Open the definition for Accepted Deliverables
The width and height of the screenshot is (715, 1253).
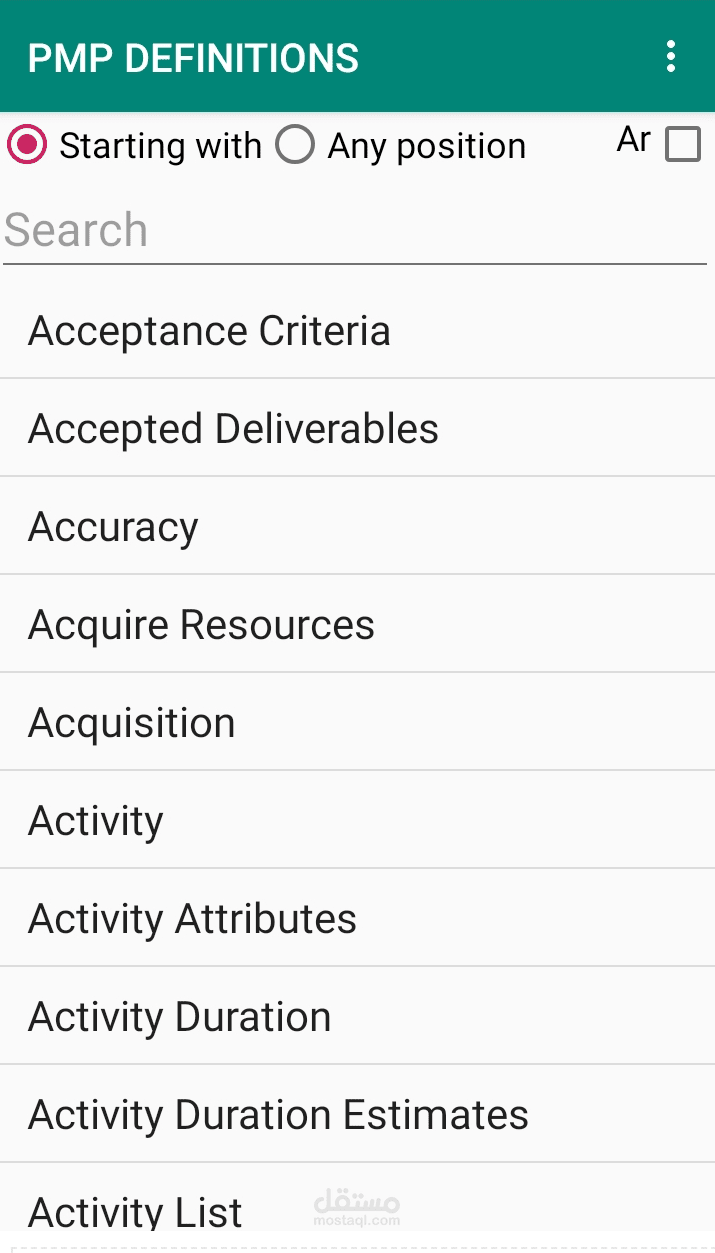click(x=234, y=428)
